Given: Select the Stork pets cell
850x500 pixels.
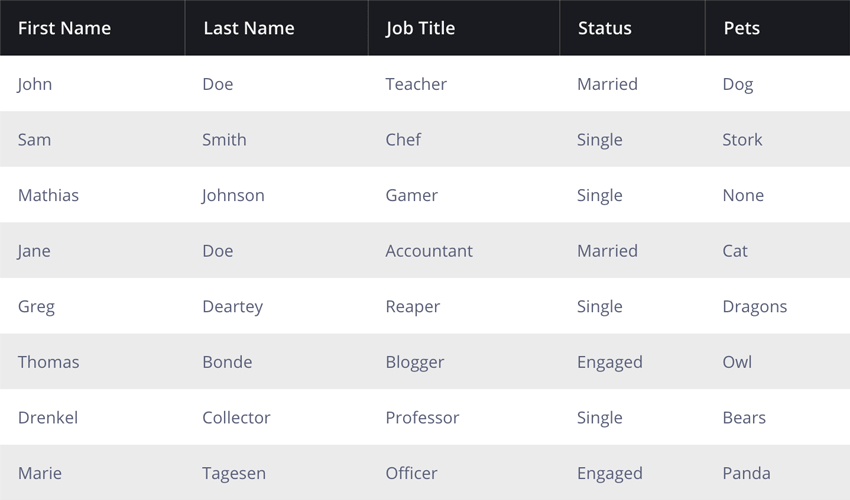Looking at the screenshot, I should click(x=777, y=139).
